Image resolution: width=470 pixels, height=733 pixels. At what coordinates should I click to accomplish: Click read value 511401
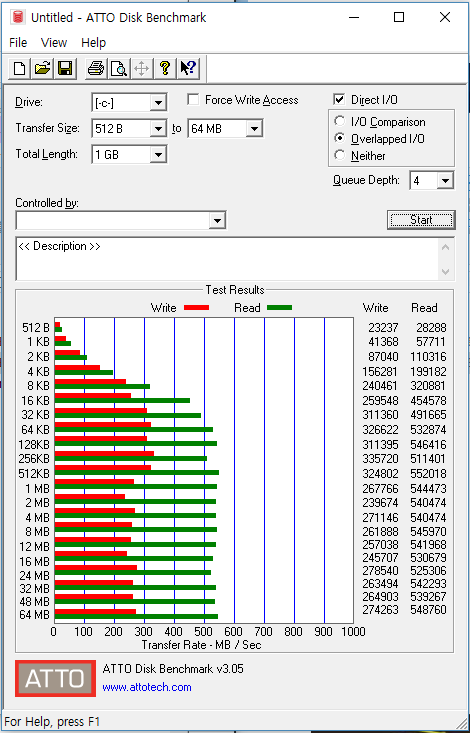[x=428, y=459]
